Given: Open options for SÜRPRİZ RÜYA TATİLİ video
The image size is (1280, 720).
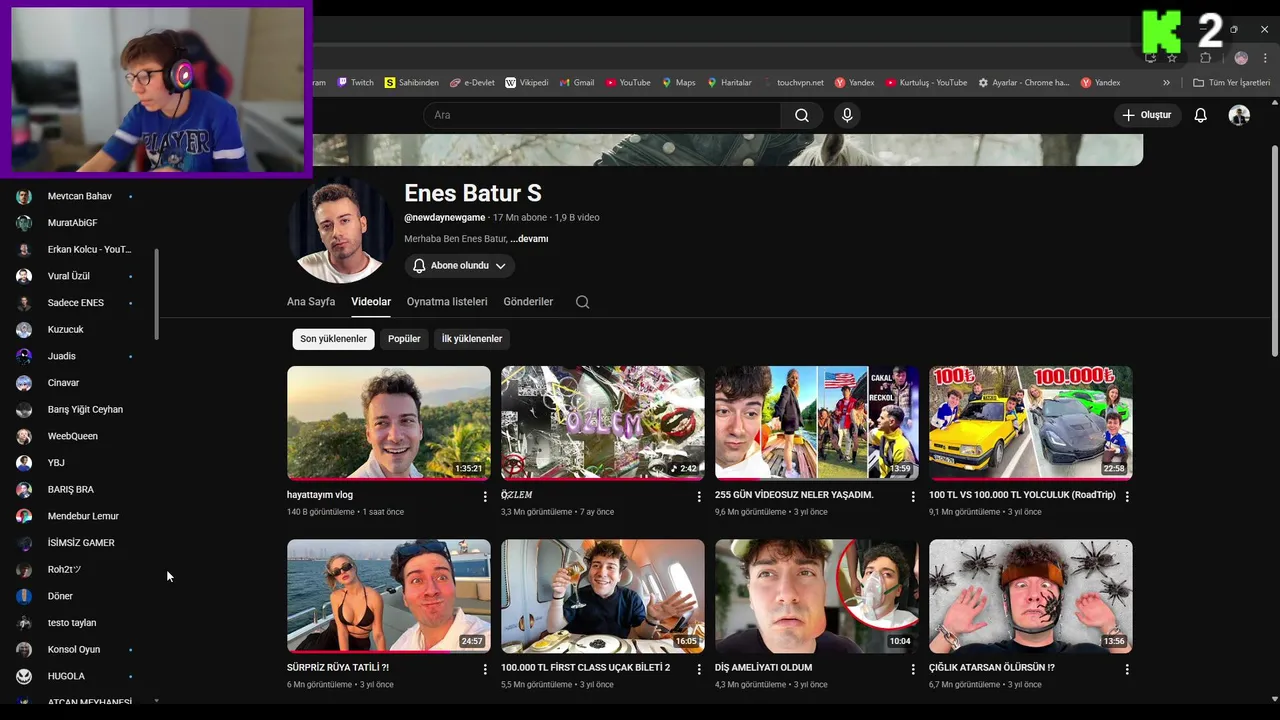Looking at the screenshot, I should coord(485,669).
